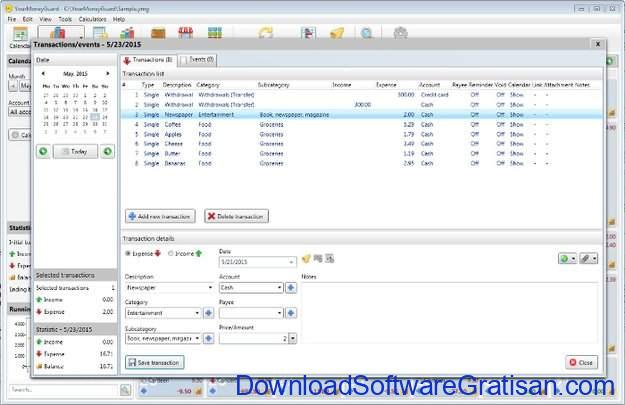Add new category with plus icon

tap(208, 313)
